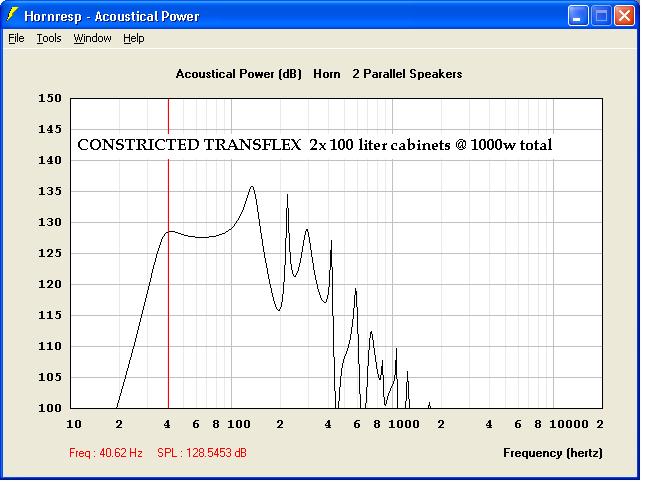Click the 150 dB y-axis label
This screenshot has height=483, width=645.
pyautogui.click(x=50, y=98)
